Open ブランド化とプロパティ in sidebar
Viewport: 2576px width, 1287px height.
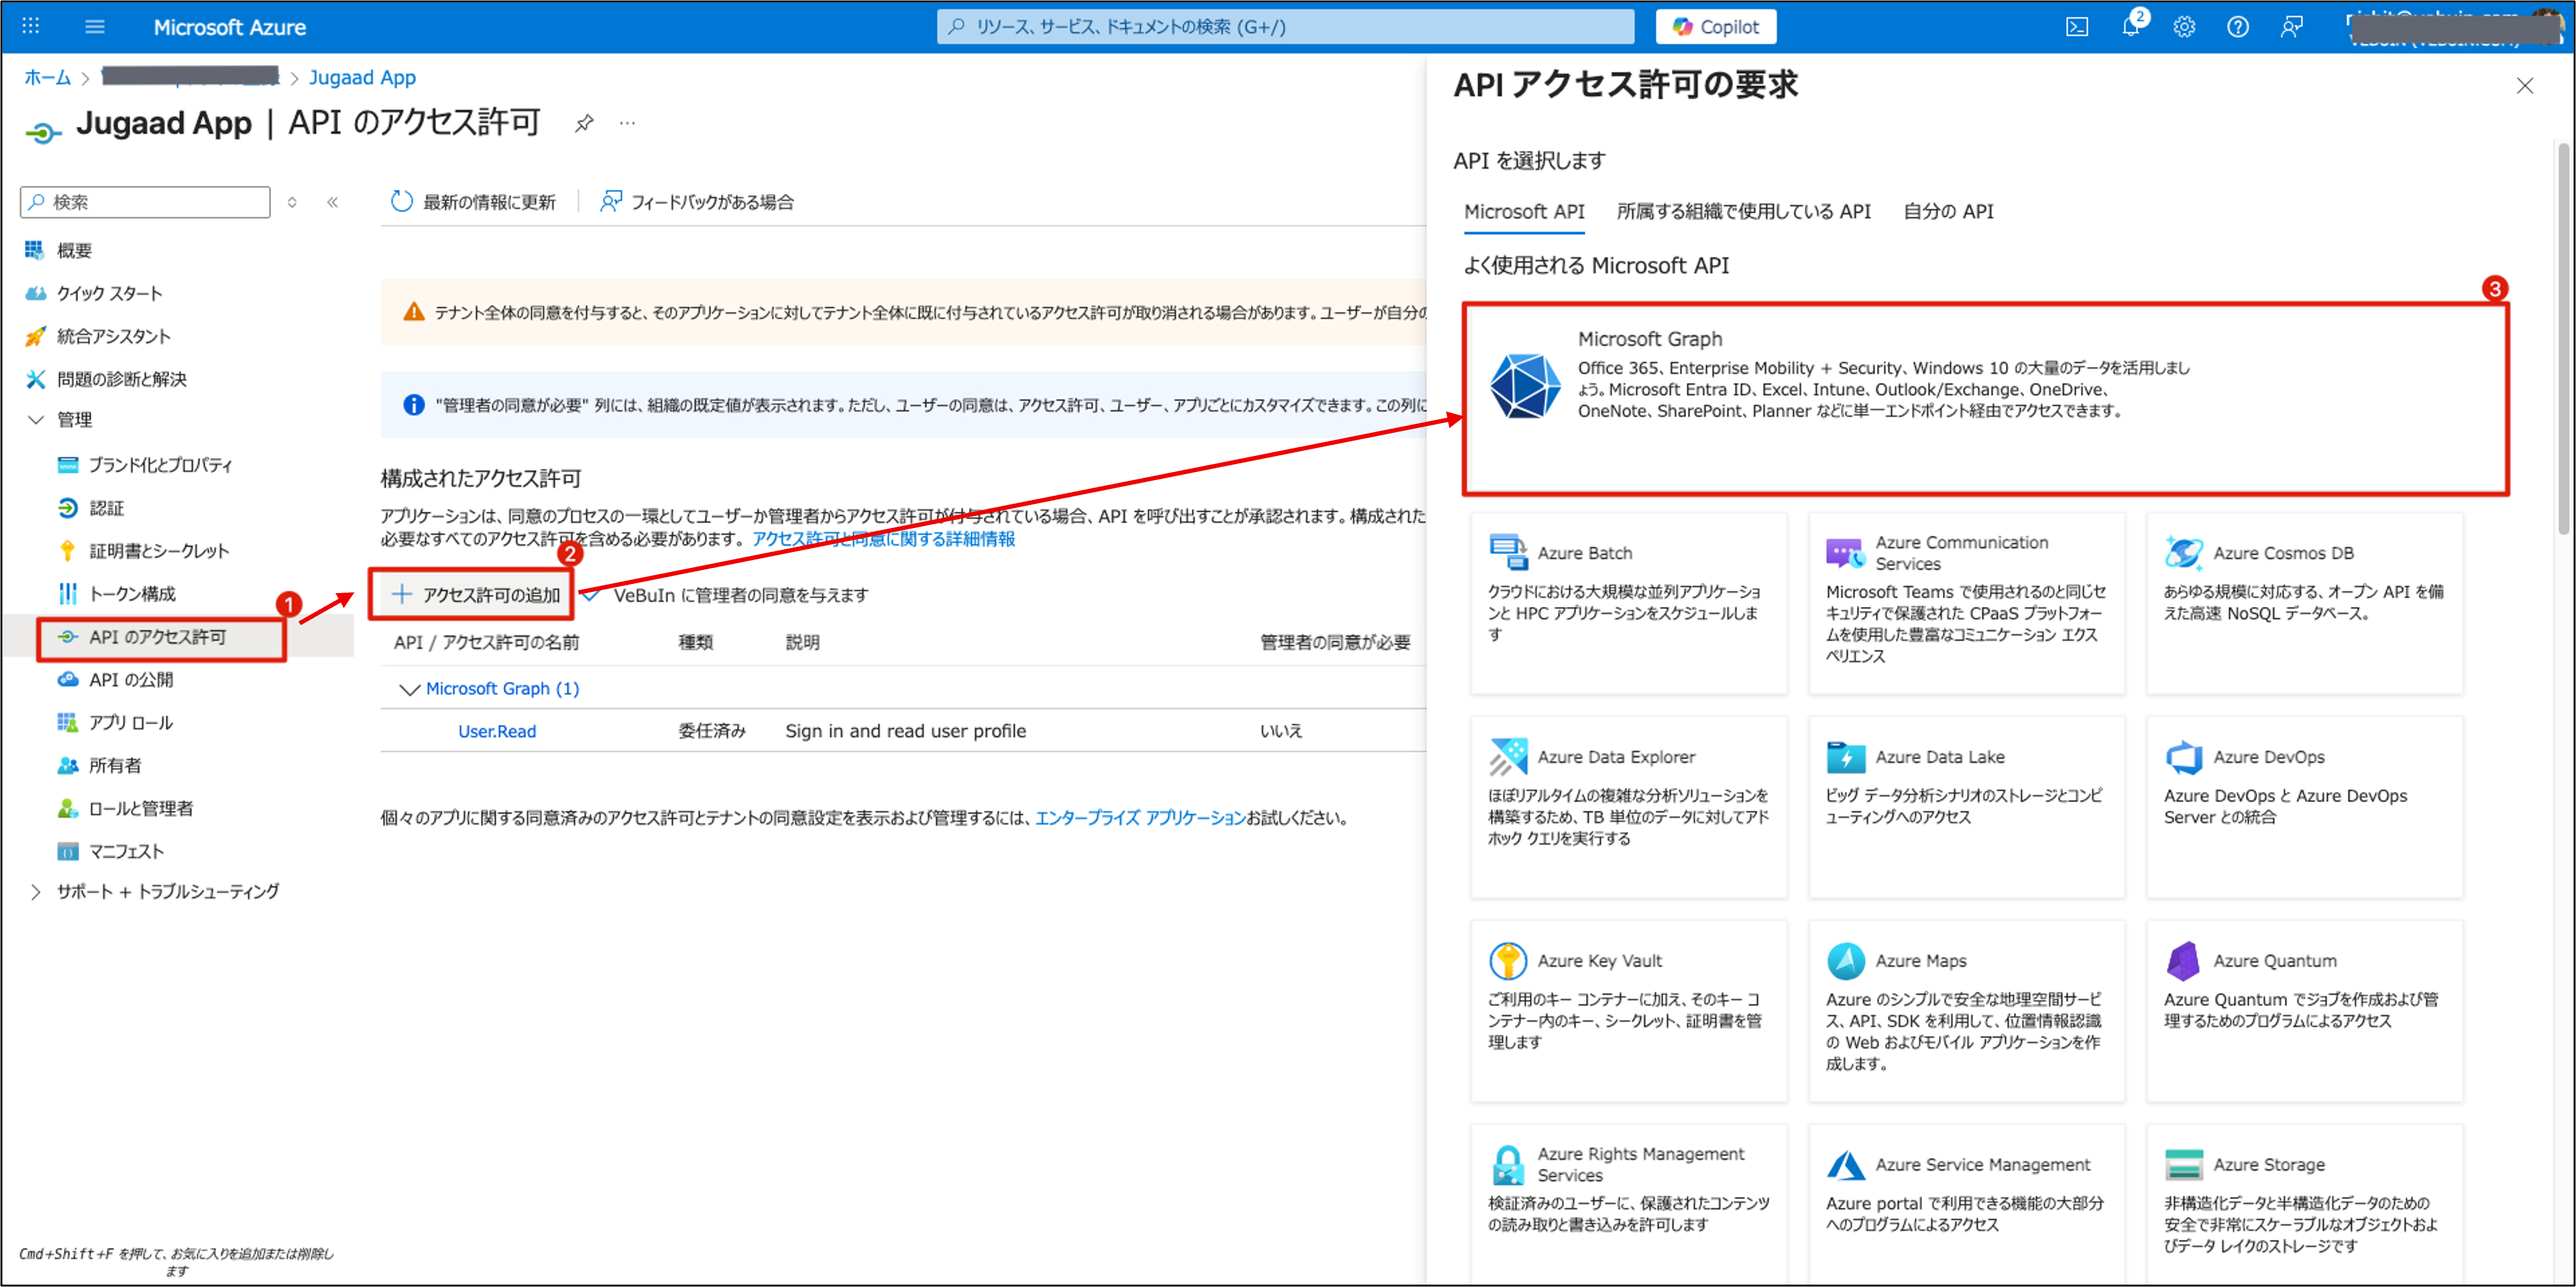[160, 465]
